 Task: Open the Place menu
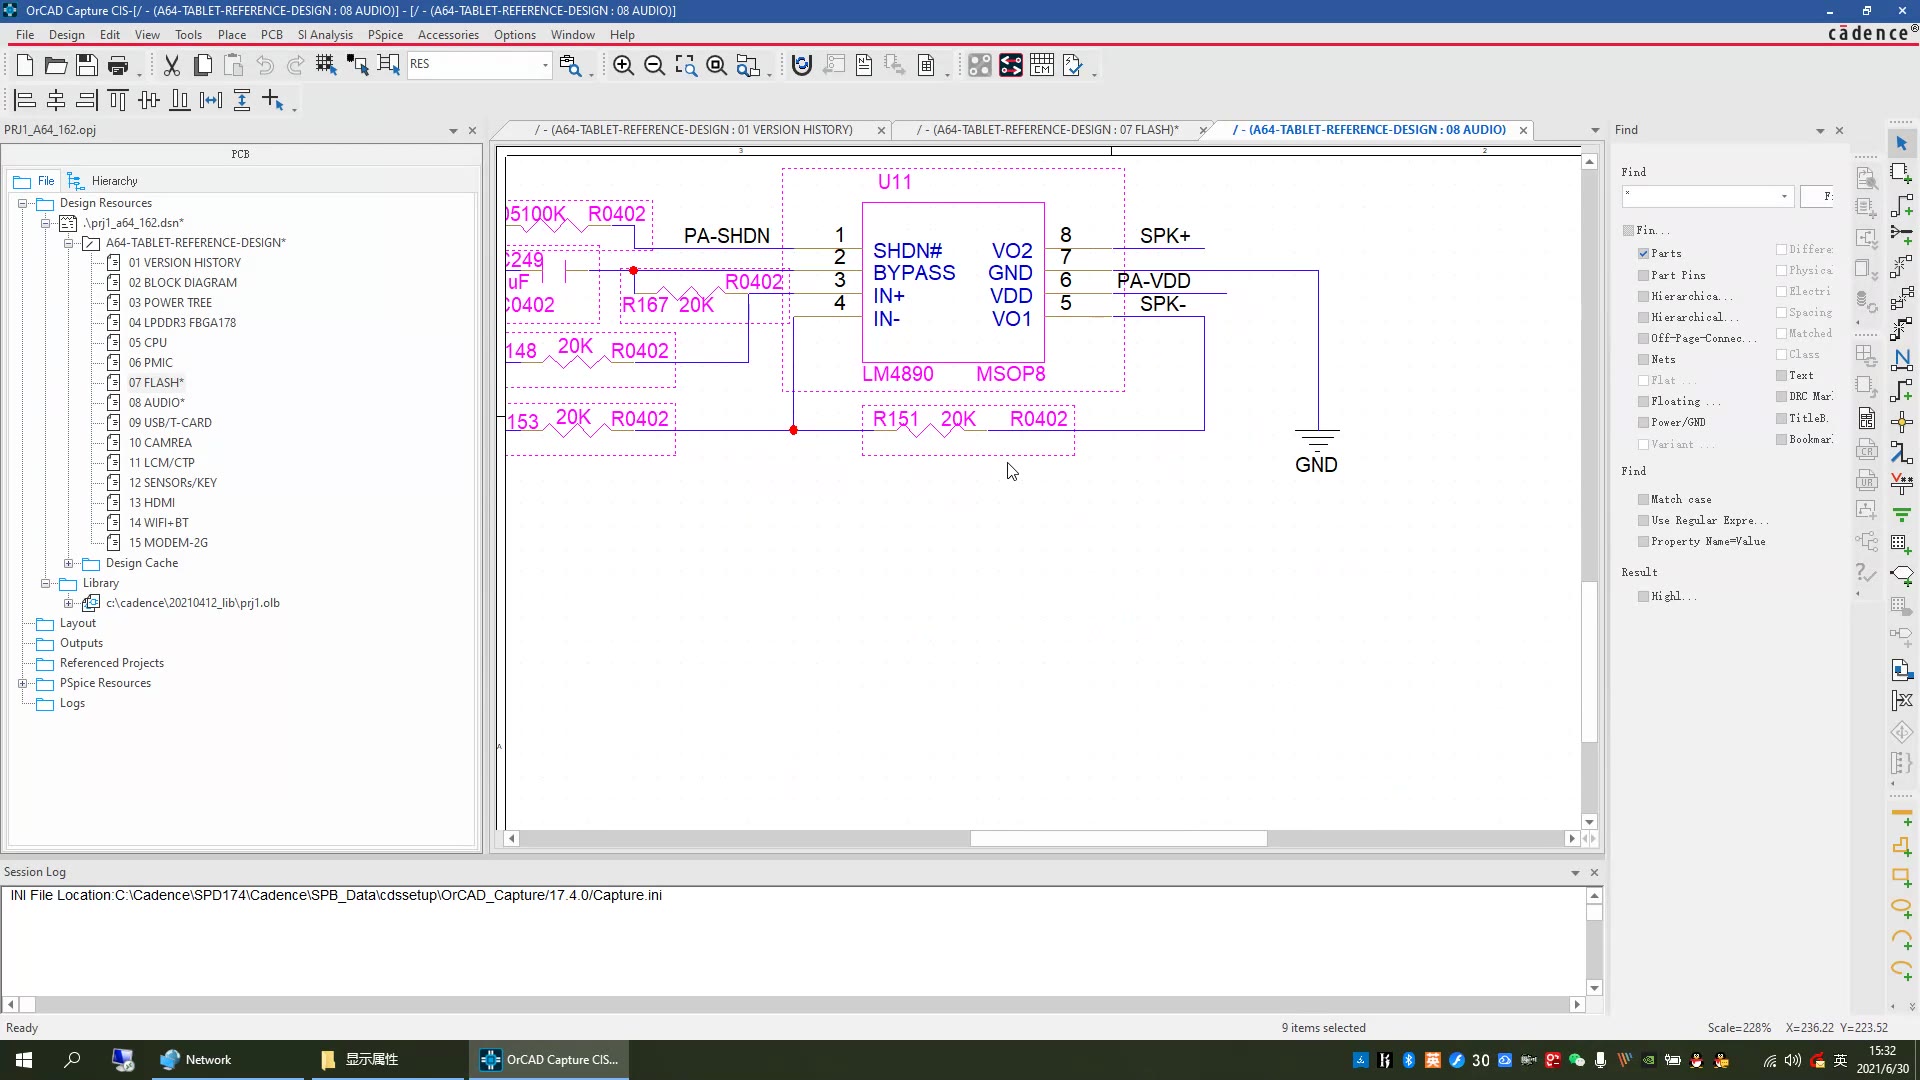click(231, 34)
